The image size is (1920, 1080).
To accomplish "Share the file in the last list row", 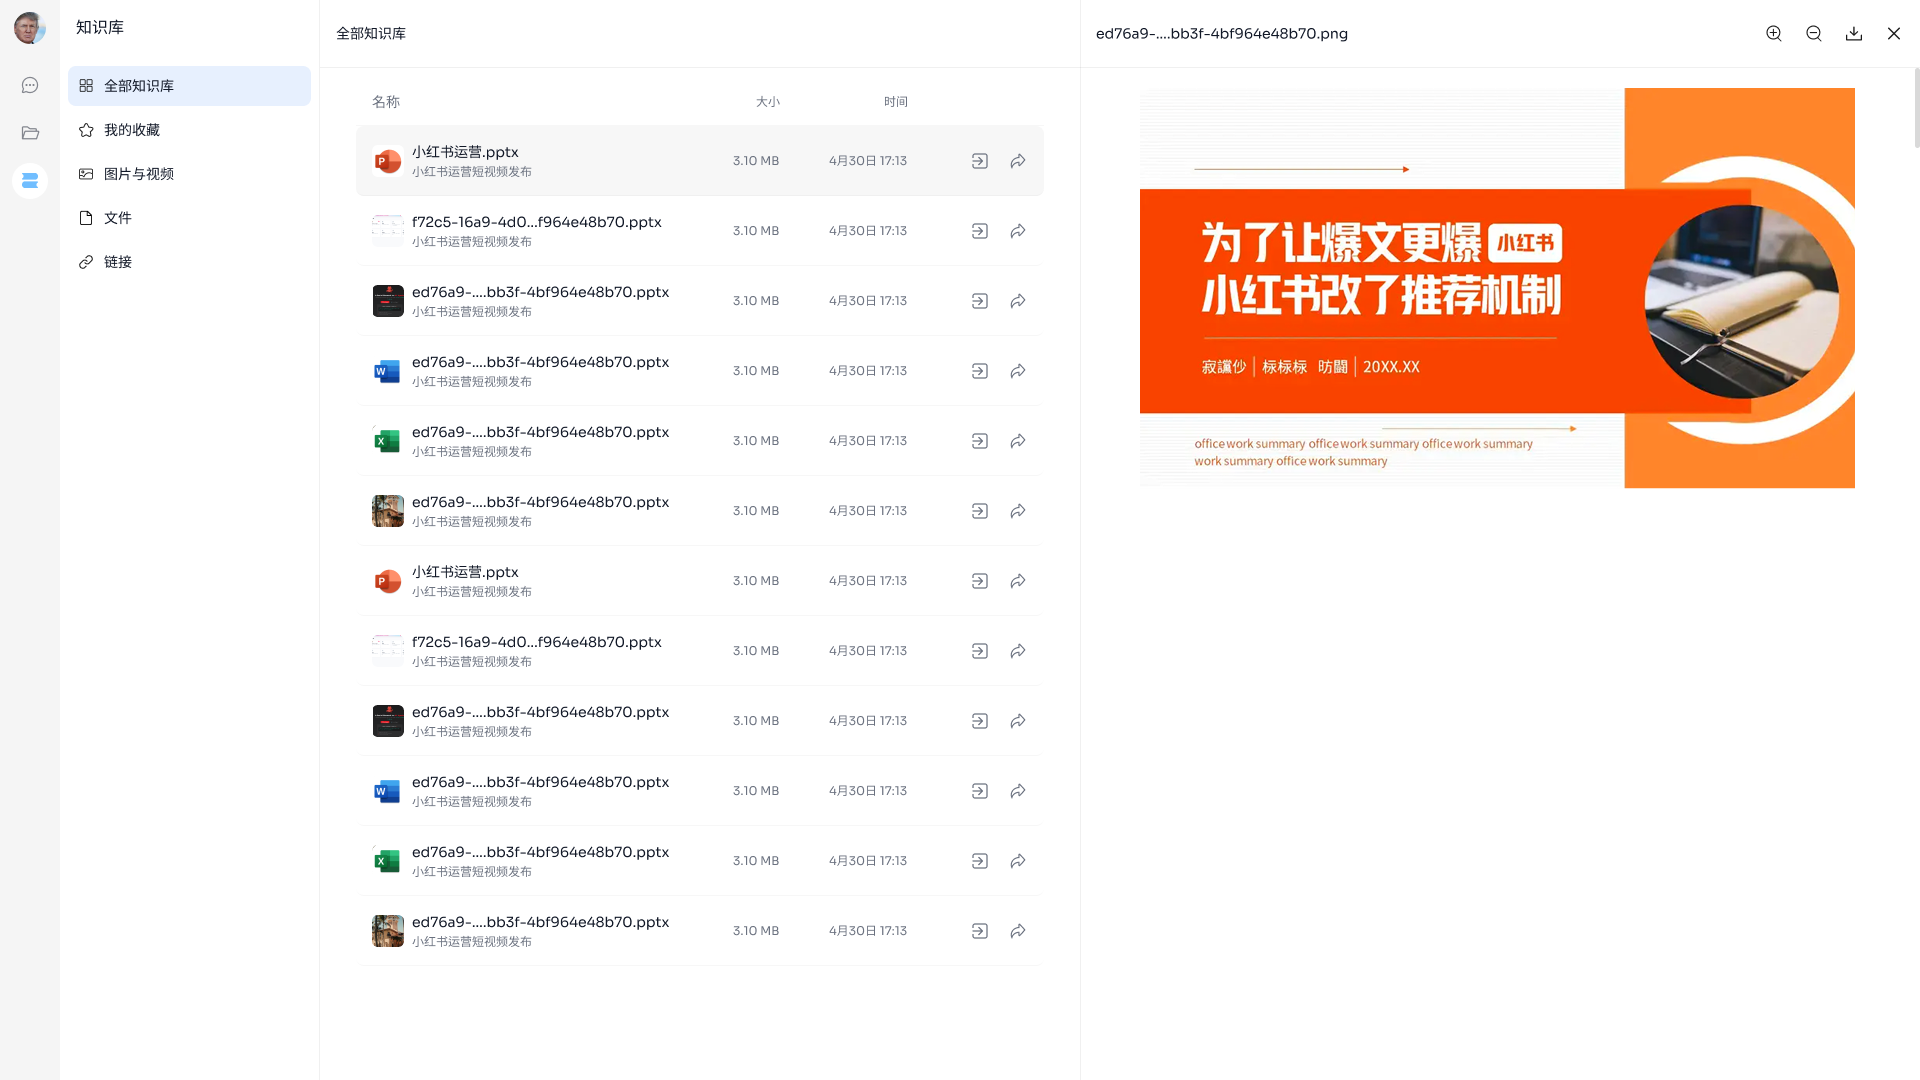I will click(x=1018, y=931).
